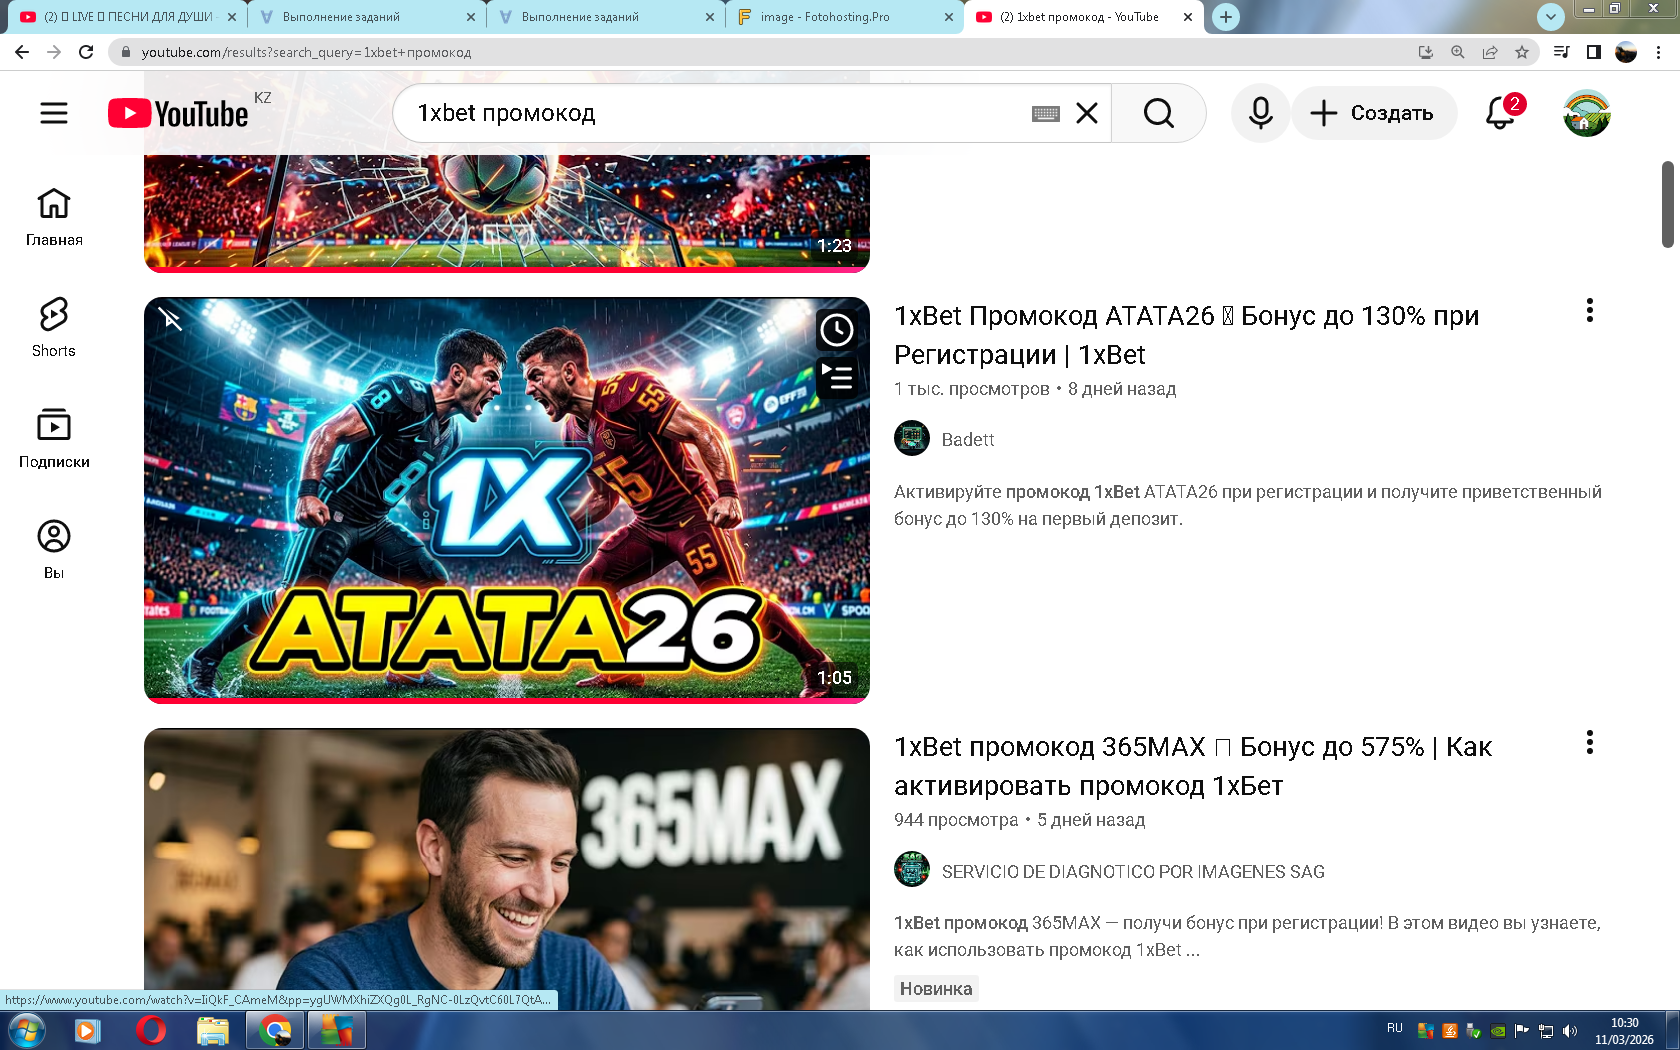Expand the tab search chevron
1680x1050 pixels.
pyautogui.click(x=1551, y=17)
